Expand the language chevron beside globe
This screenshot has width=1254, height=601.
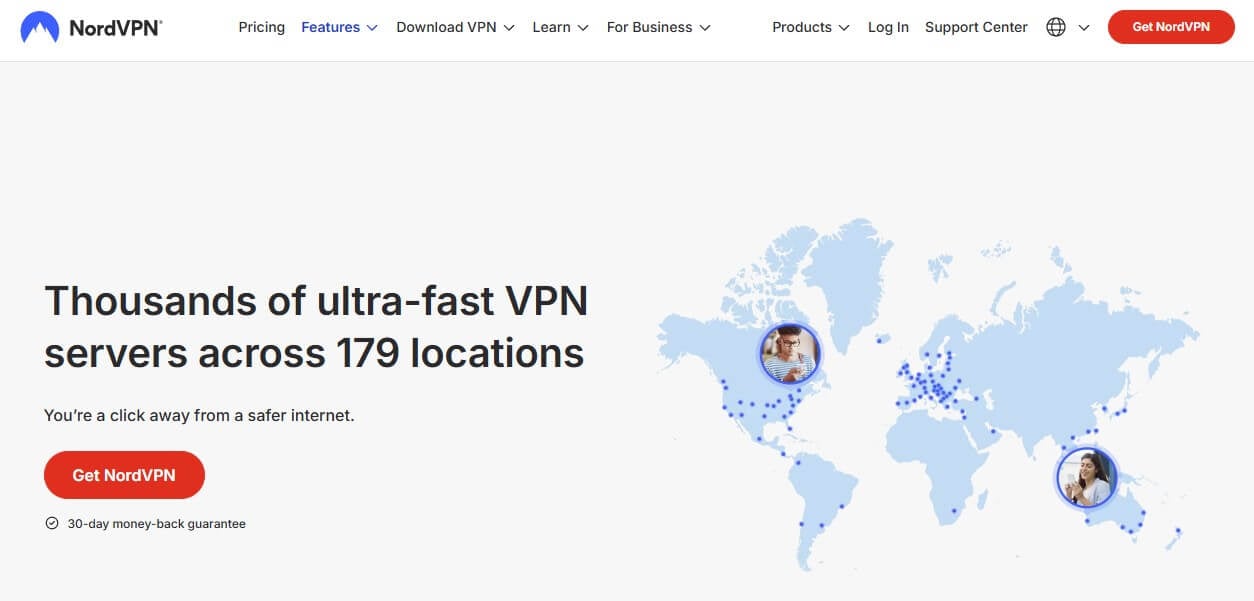(1084, 27)
